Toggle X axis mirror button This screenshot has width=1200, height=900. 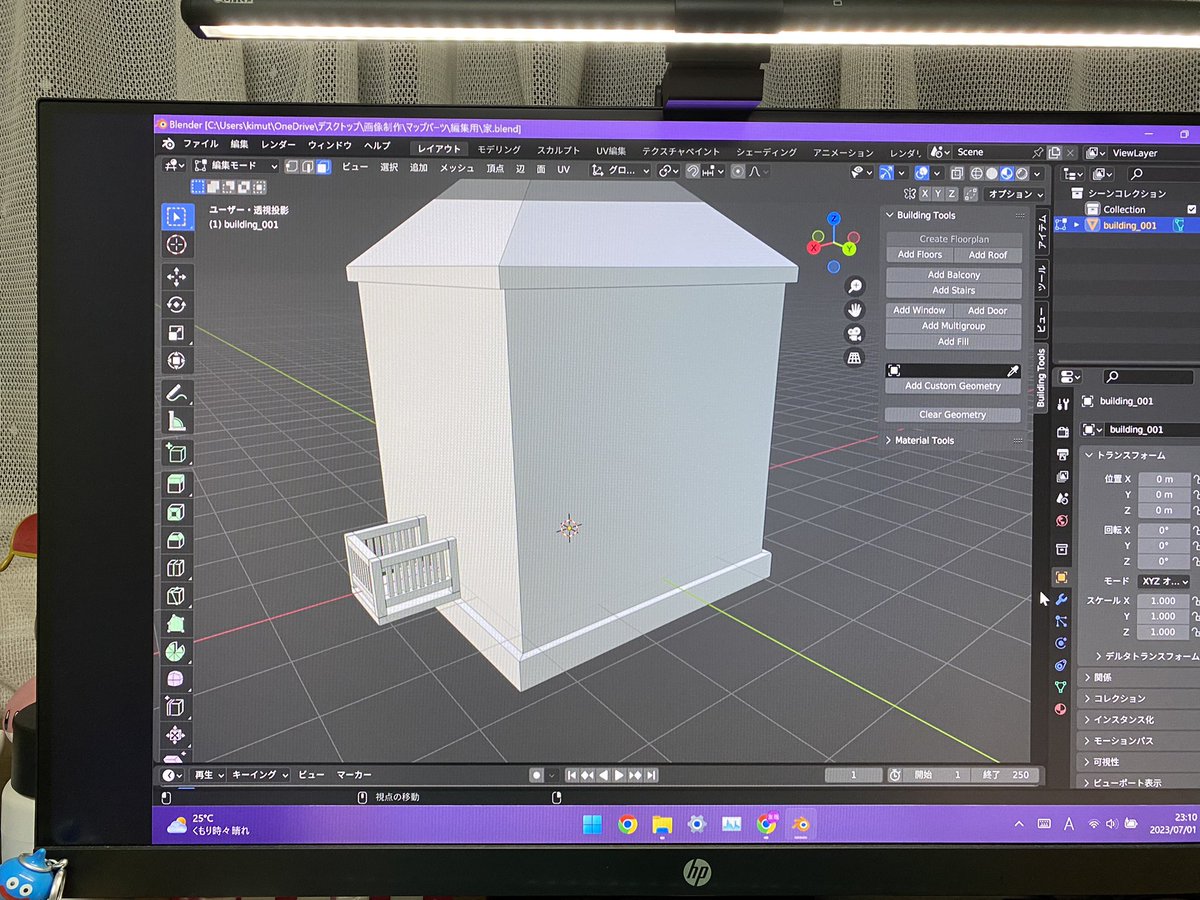(x=925, y=194)
